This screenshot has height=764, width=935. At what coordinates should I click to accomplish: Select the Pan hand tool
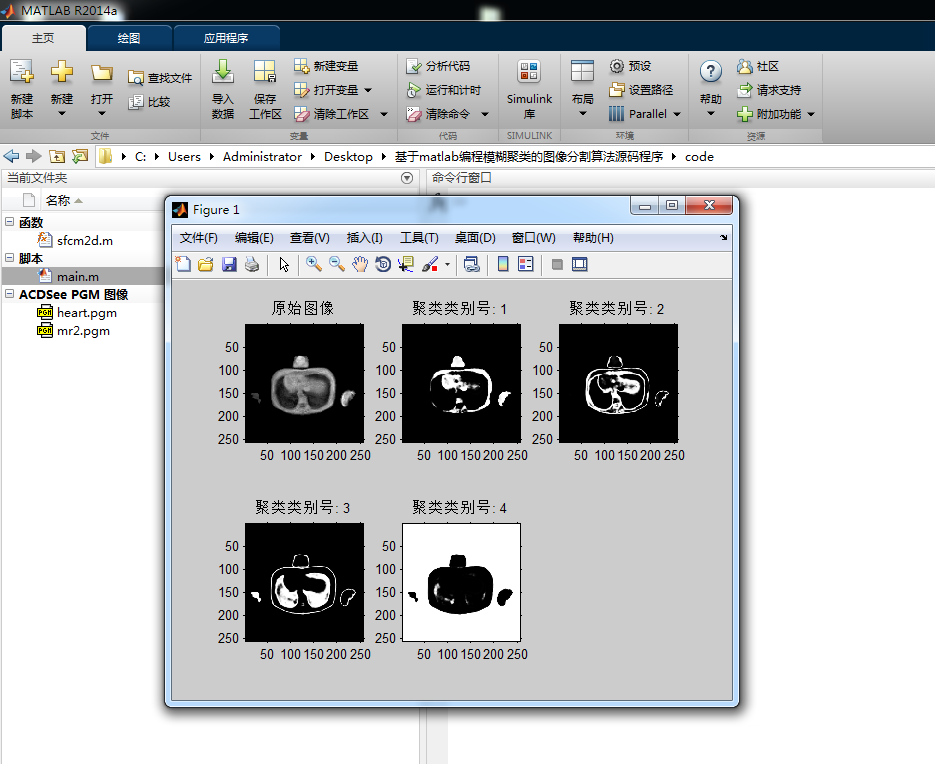[x=360, y=264]
